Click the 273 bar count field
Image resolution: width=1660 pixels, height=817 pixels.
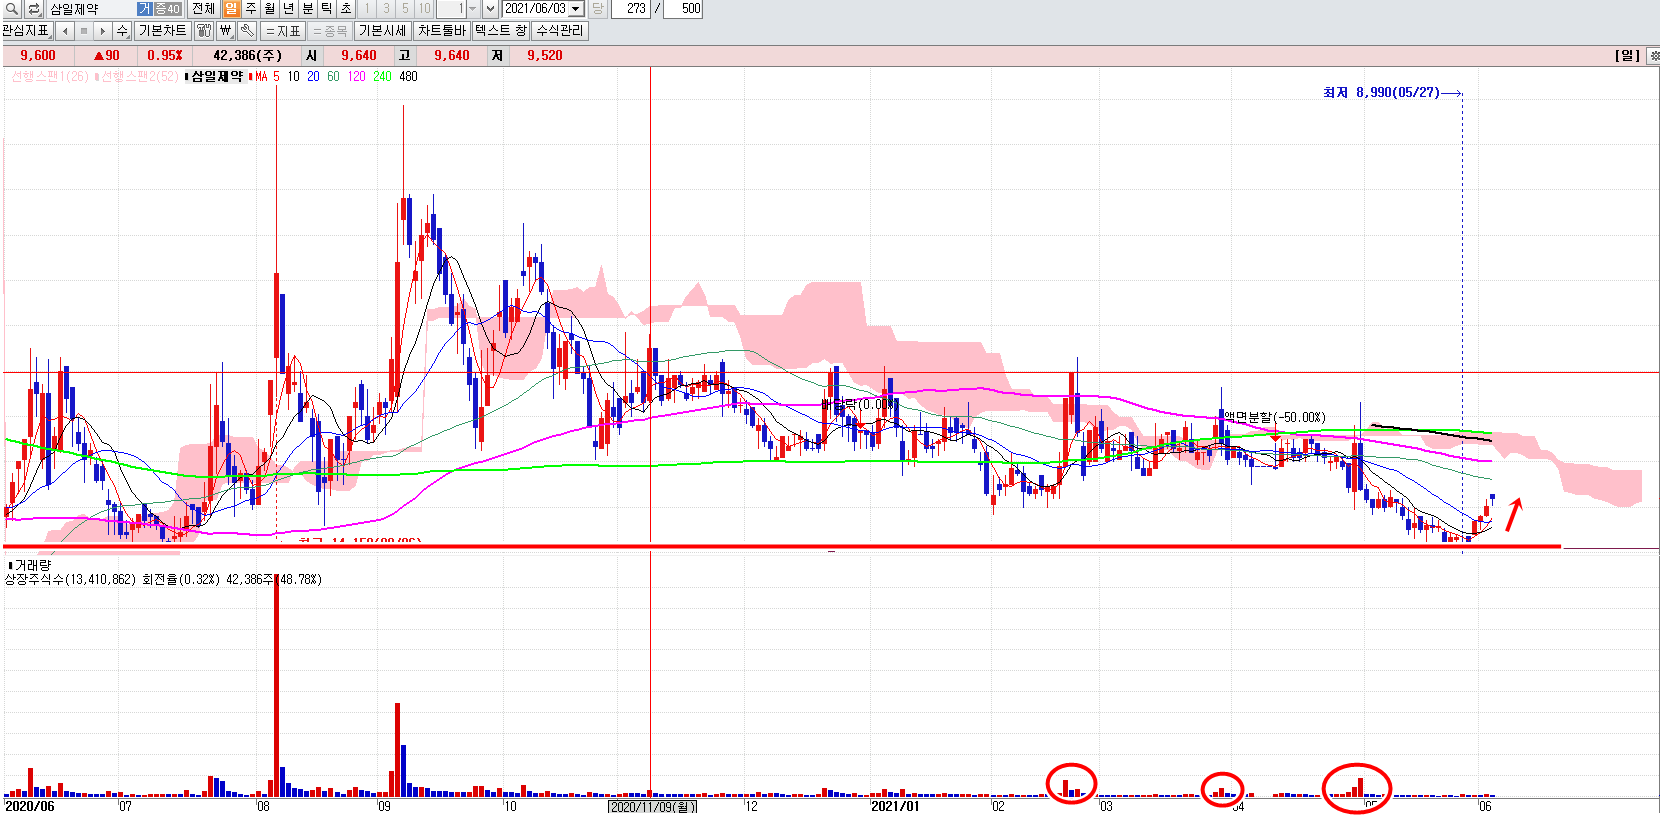pyautogui.click(x=630, y=9)
